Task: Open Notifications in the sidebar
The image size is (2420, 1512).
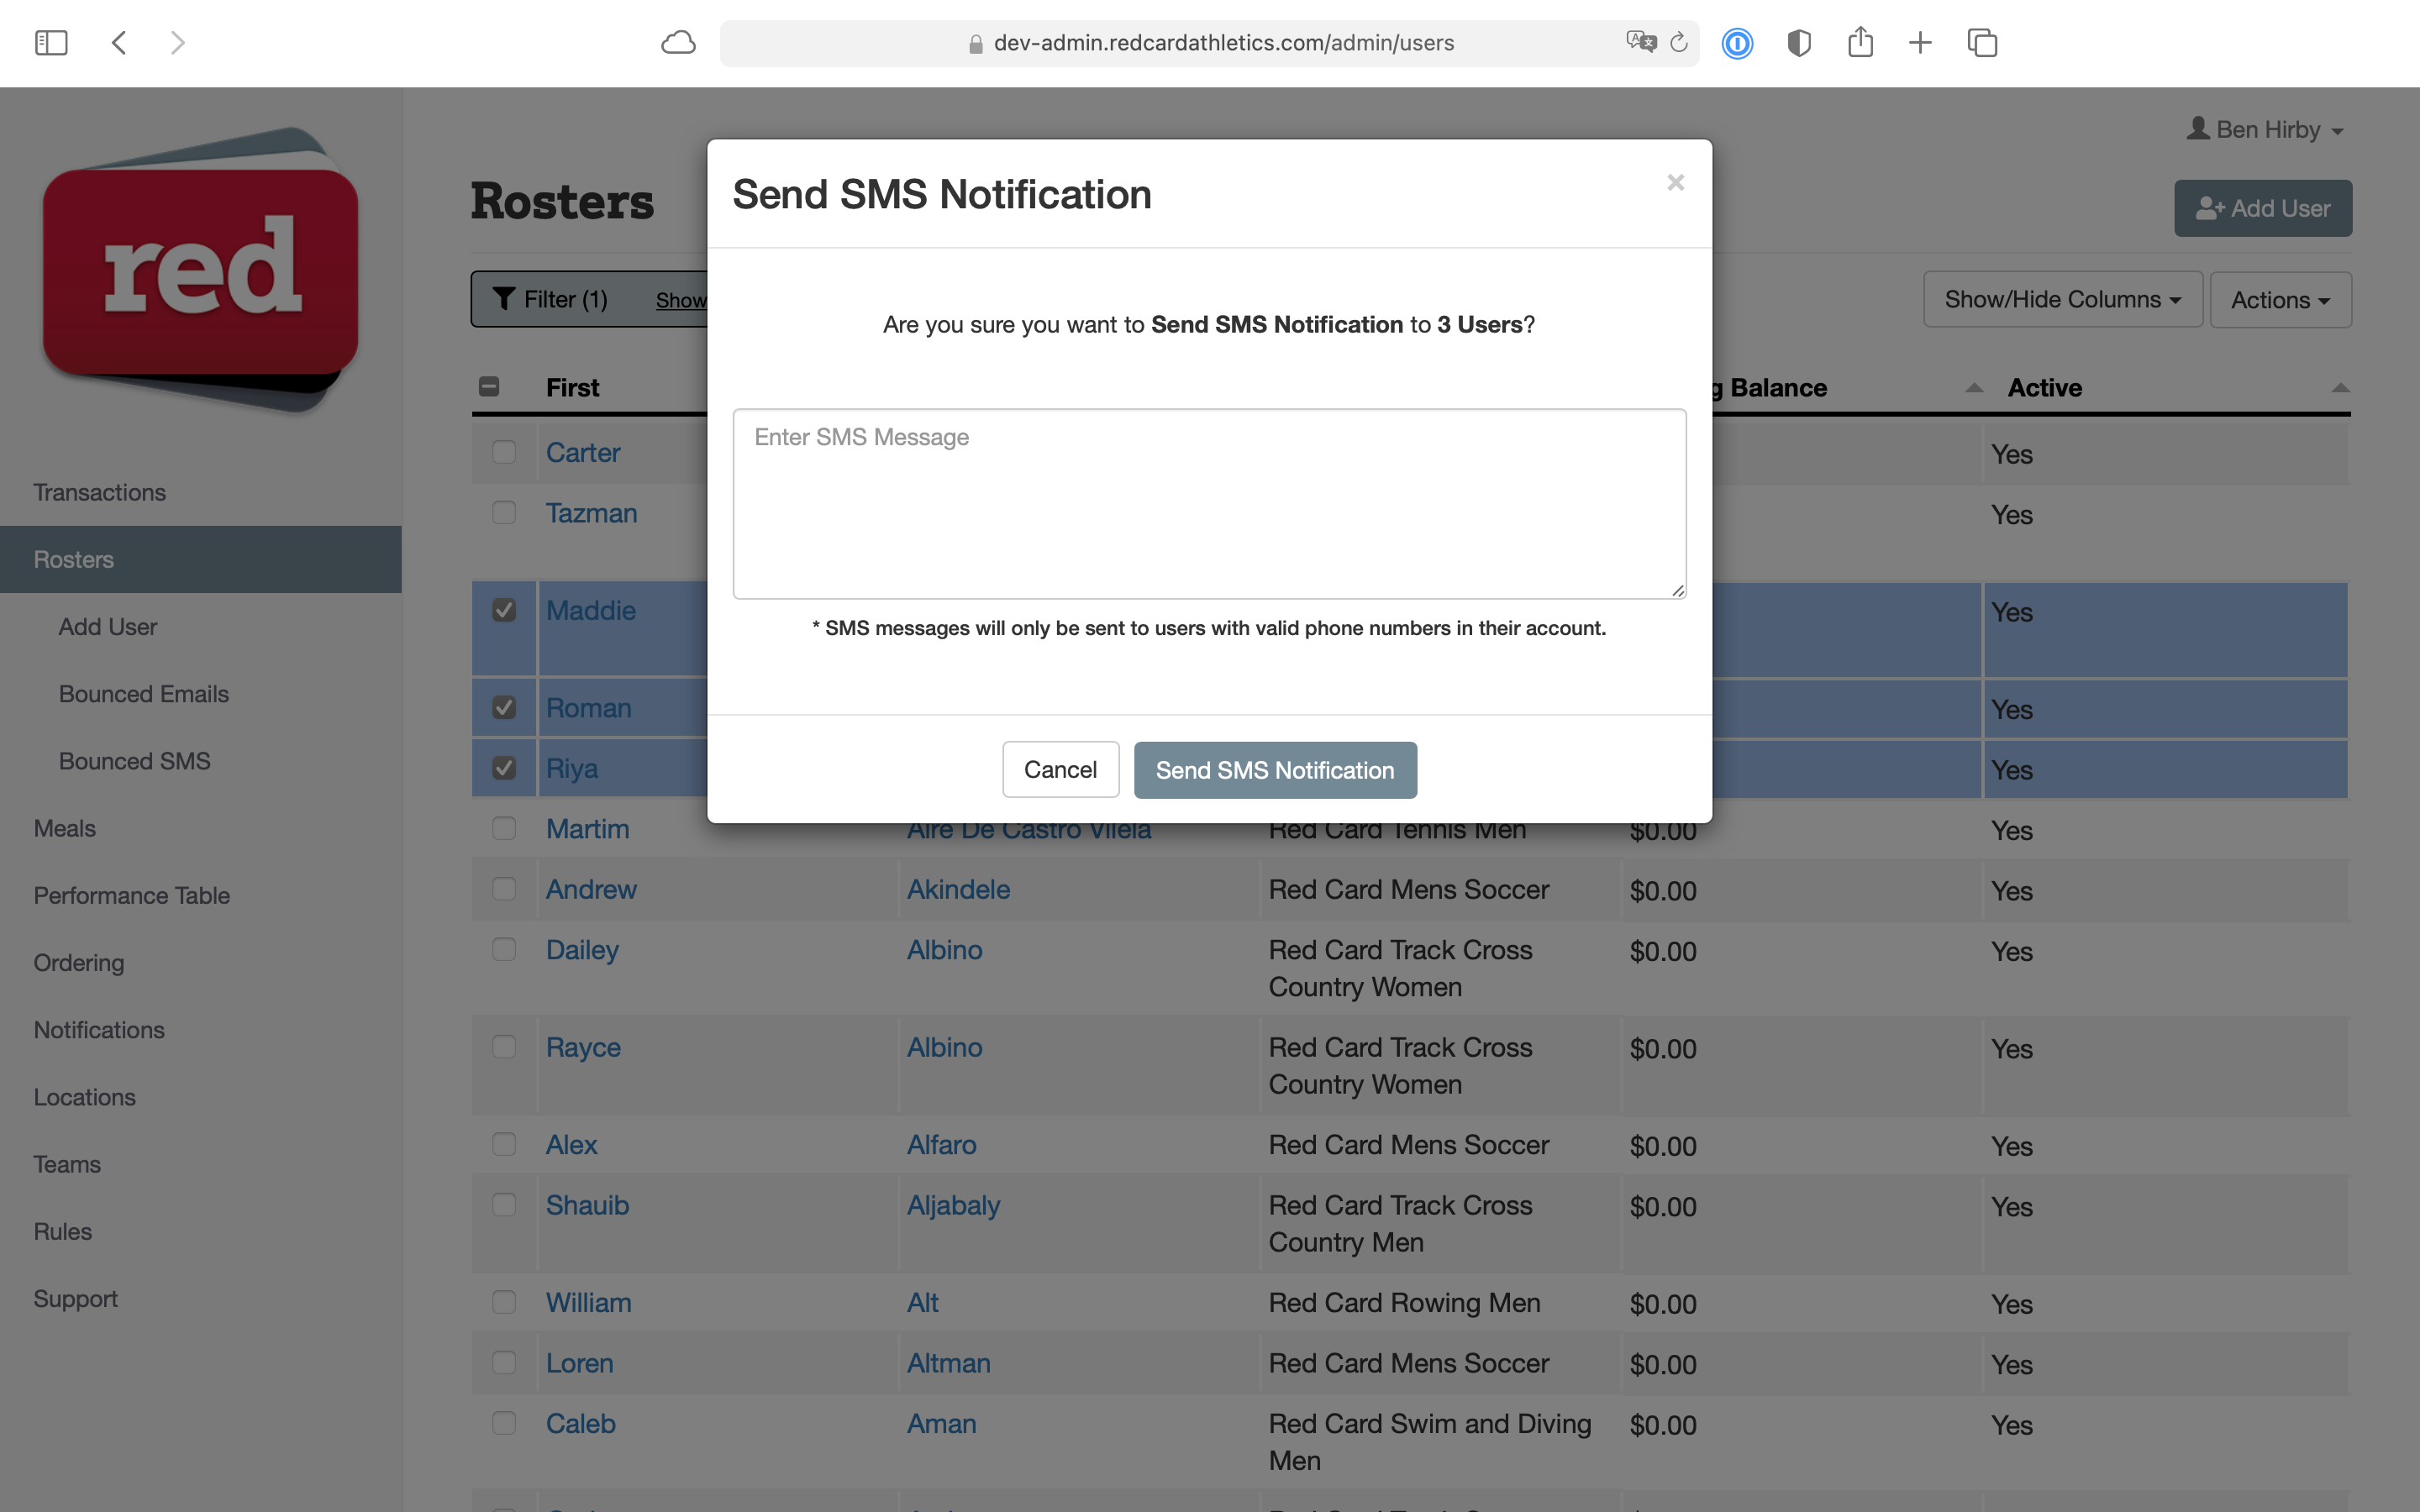Action: click(x=99, y=1030)
